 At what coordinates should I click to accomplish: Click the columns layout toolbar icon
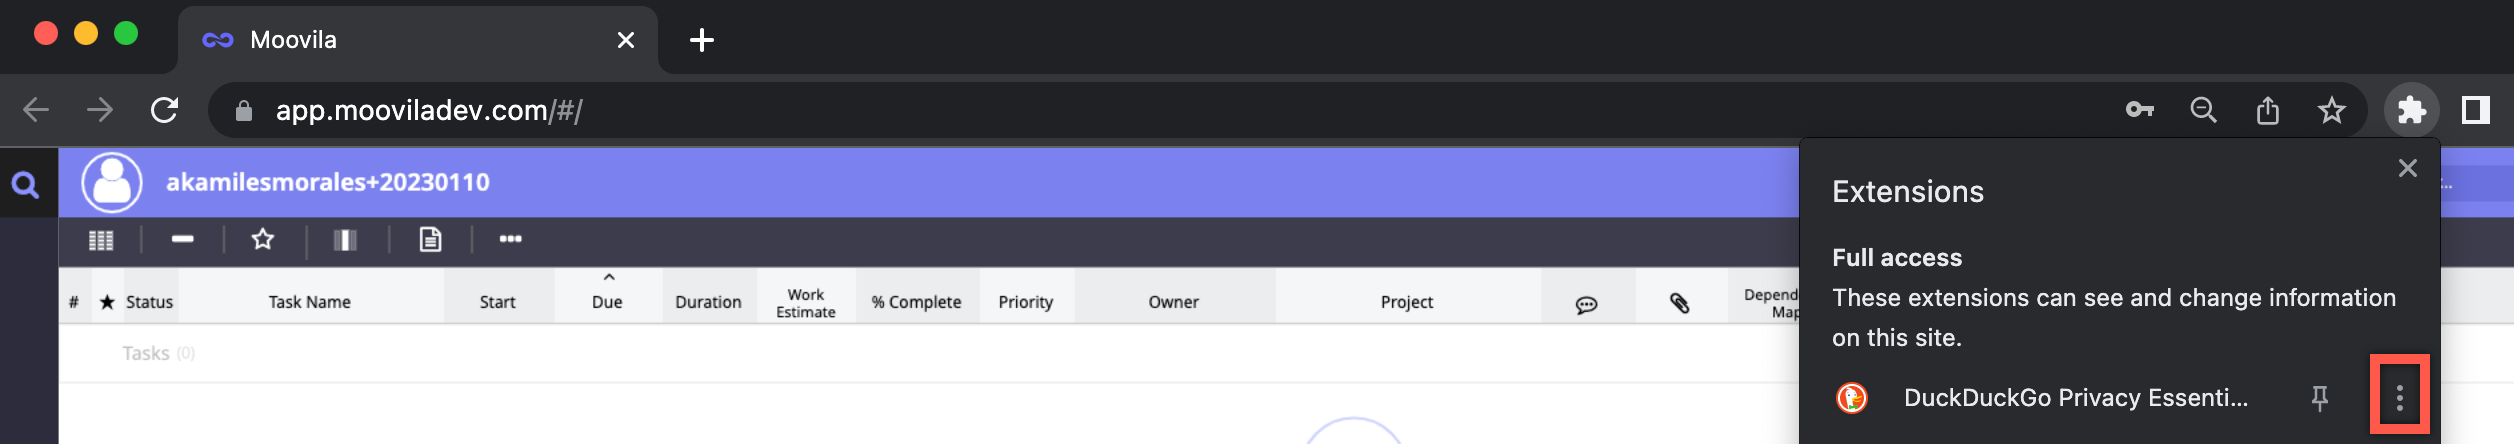click(345, 240)
